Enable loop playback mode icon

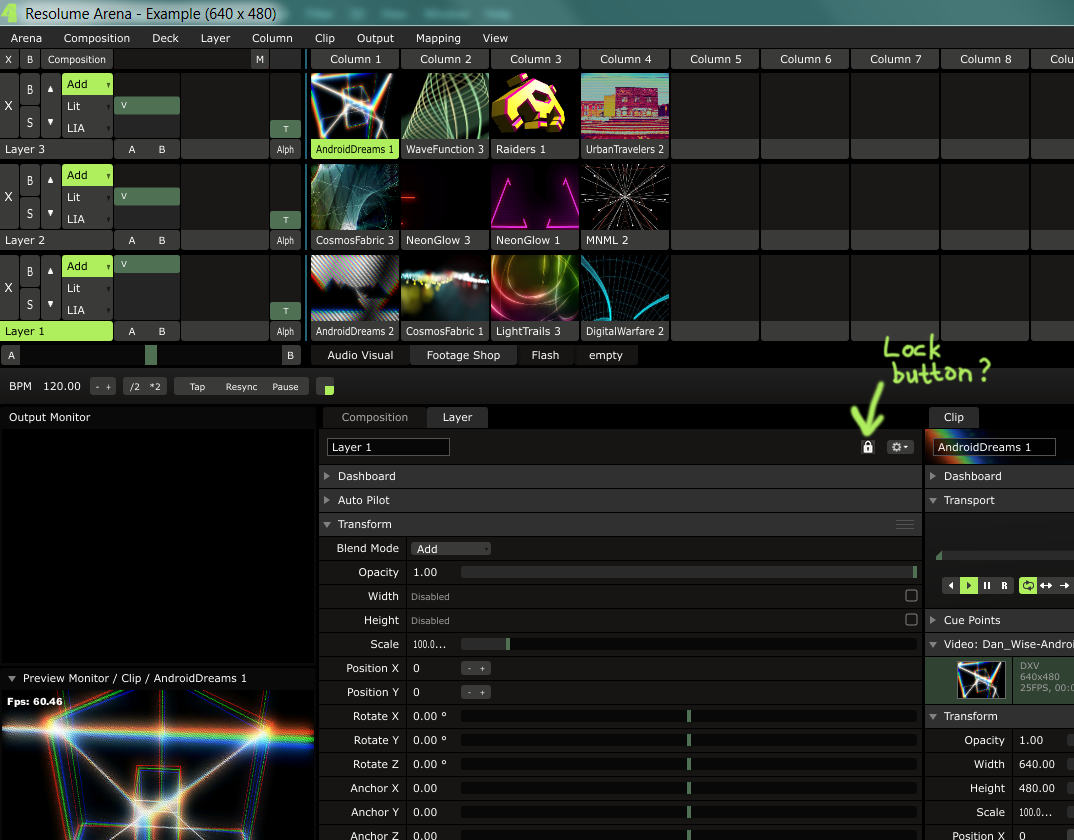(x=1027, y=585)
